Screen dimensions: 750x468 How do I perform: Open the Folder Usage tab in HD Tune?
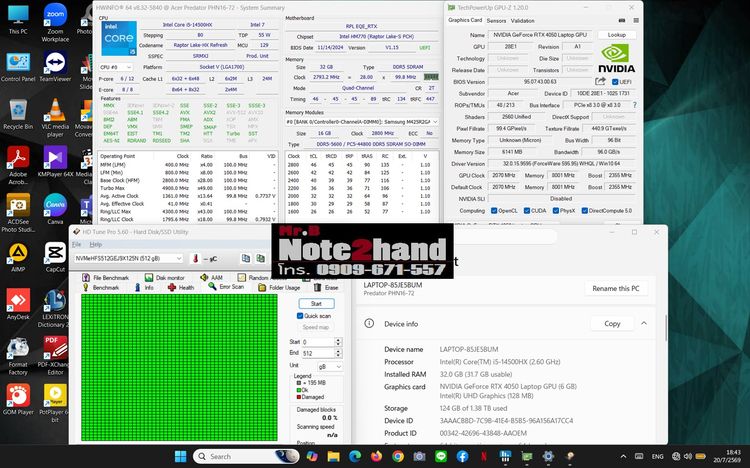[x=279, y=288]
